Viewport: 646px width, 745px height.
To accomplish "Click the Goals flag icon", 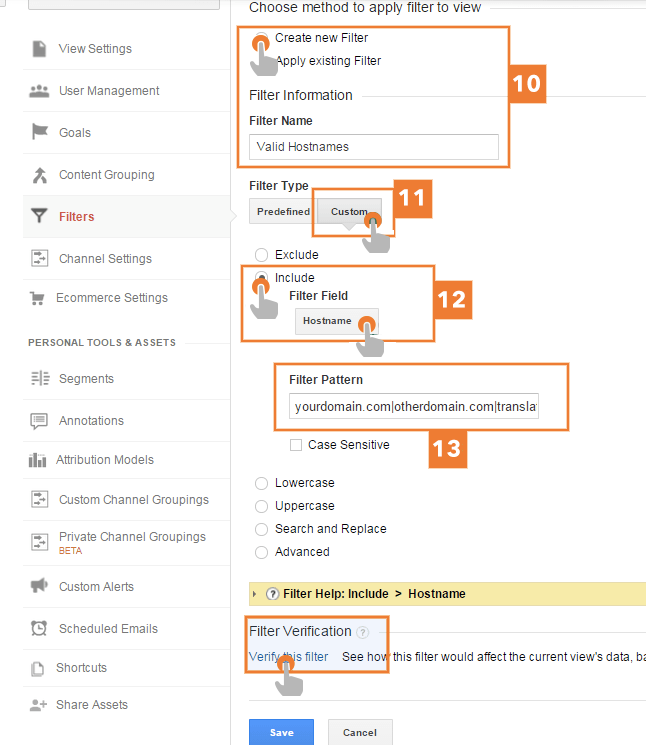I will point(39,133).
